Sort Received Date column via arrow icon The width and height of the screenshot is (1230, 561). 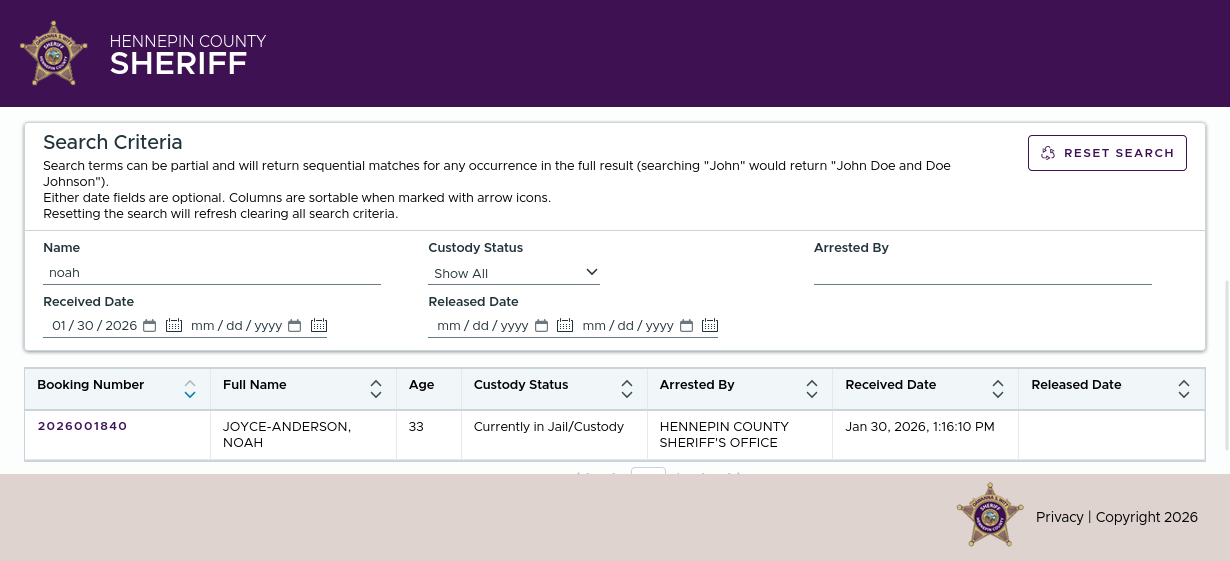click(998, 389)
